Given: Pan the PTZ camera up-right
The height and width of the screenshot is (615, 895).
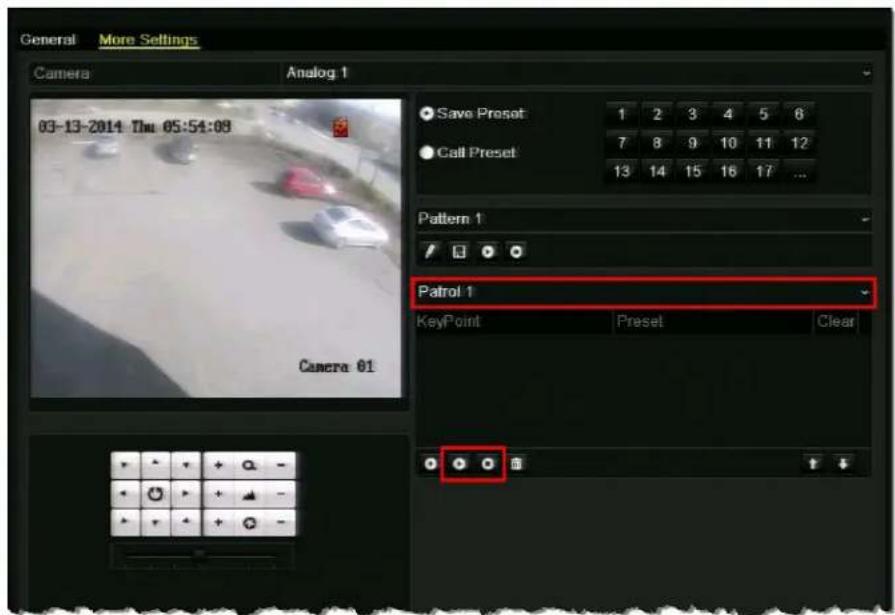Looking at the screenshot, I should pyautogui.click(x=186, y=465).
